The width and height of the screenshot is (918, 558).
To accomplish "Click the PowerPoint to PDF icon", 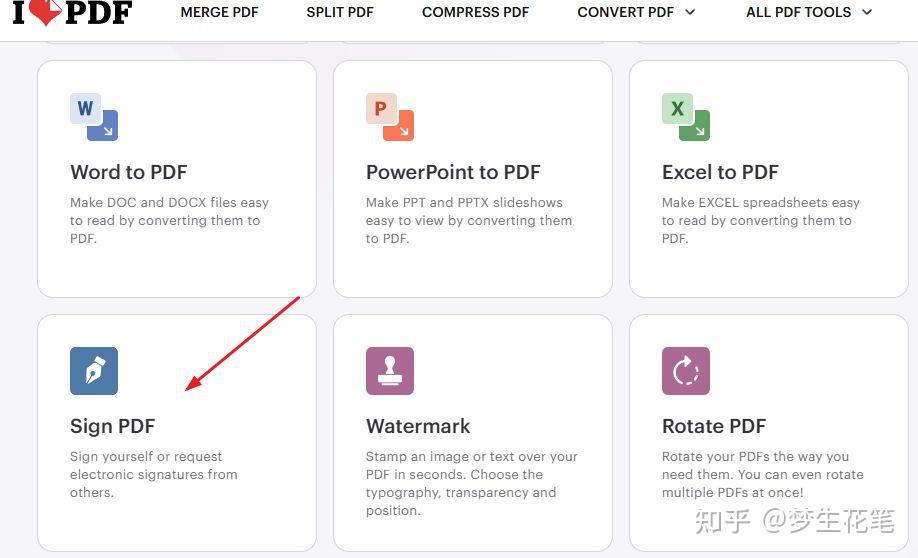I will [x=390, y=117].
